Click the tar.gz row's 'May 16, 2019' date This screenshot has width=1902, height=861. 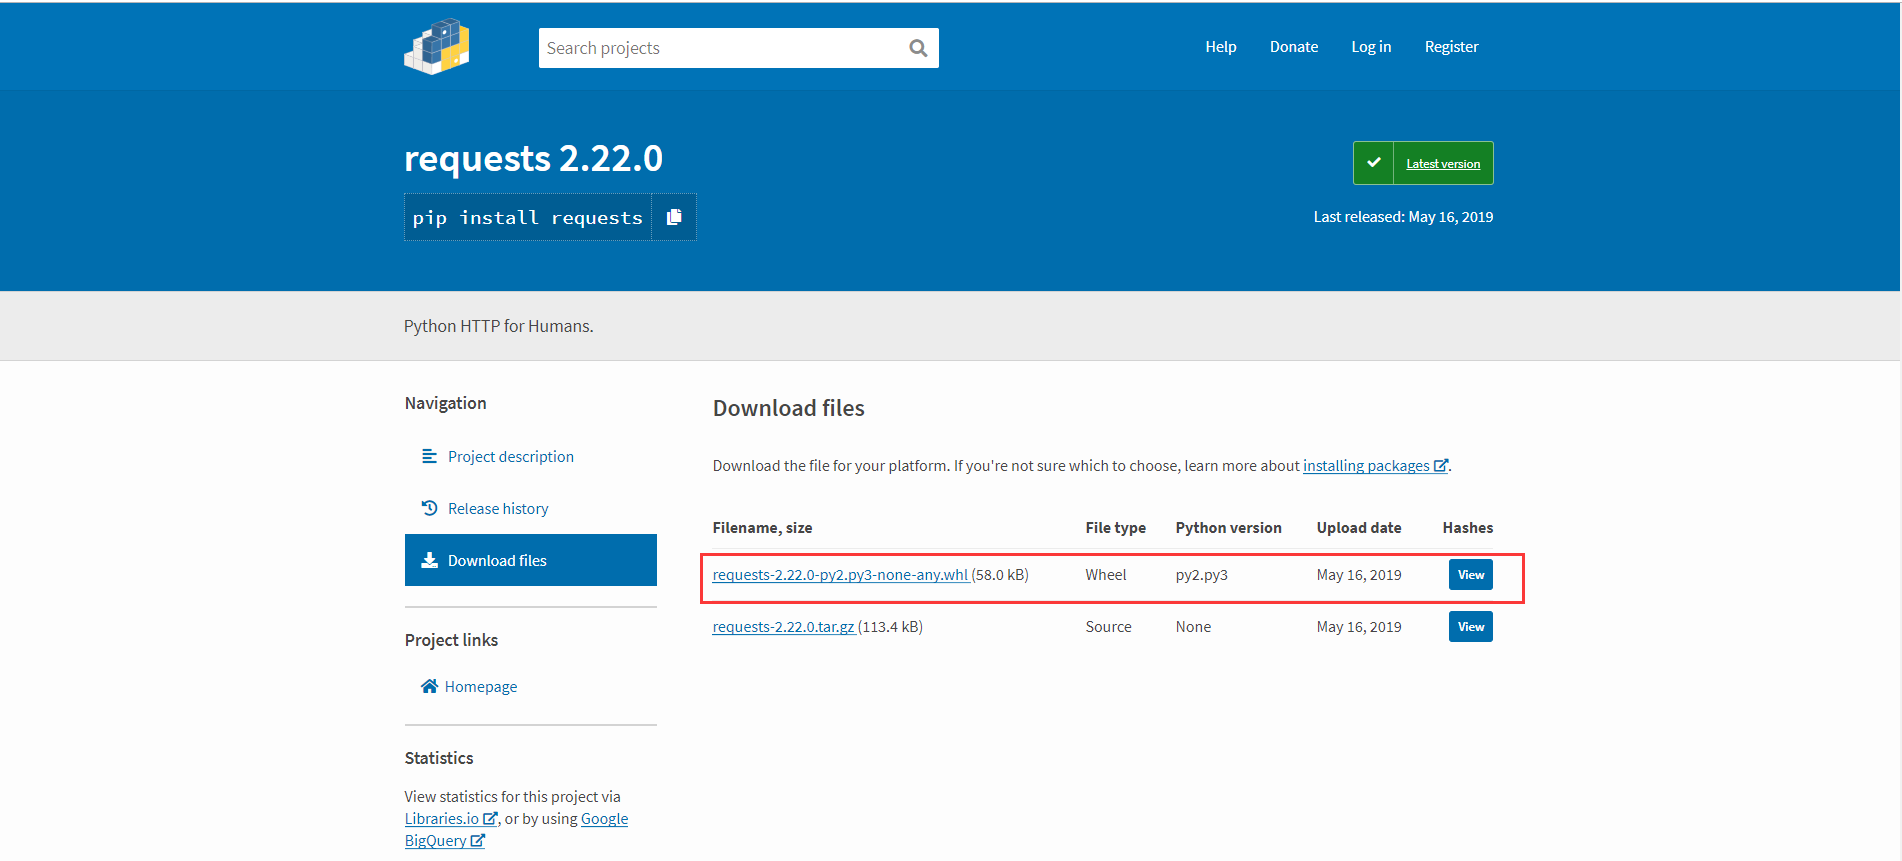1359,627
